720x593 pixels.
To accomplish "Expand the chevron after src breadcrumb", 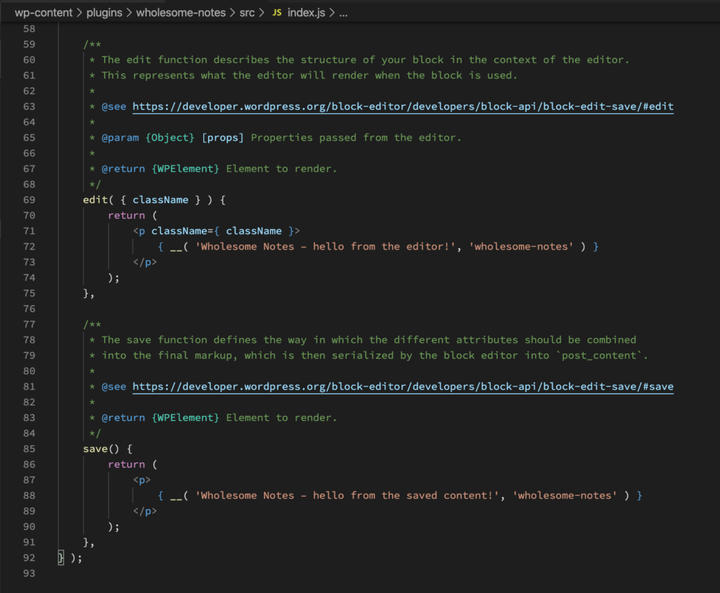I will 261,13.
